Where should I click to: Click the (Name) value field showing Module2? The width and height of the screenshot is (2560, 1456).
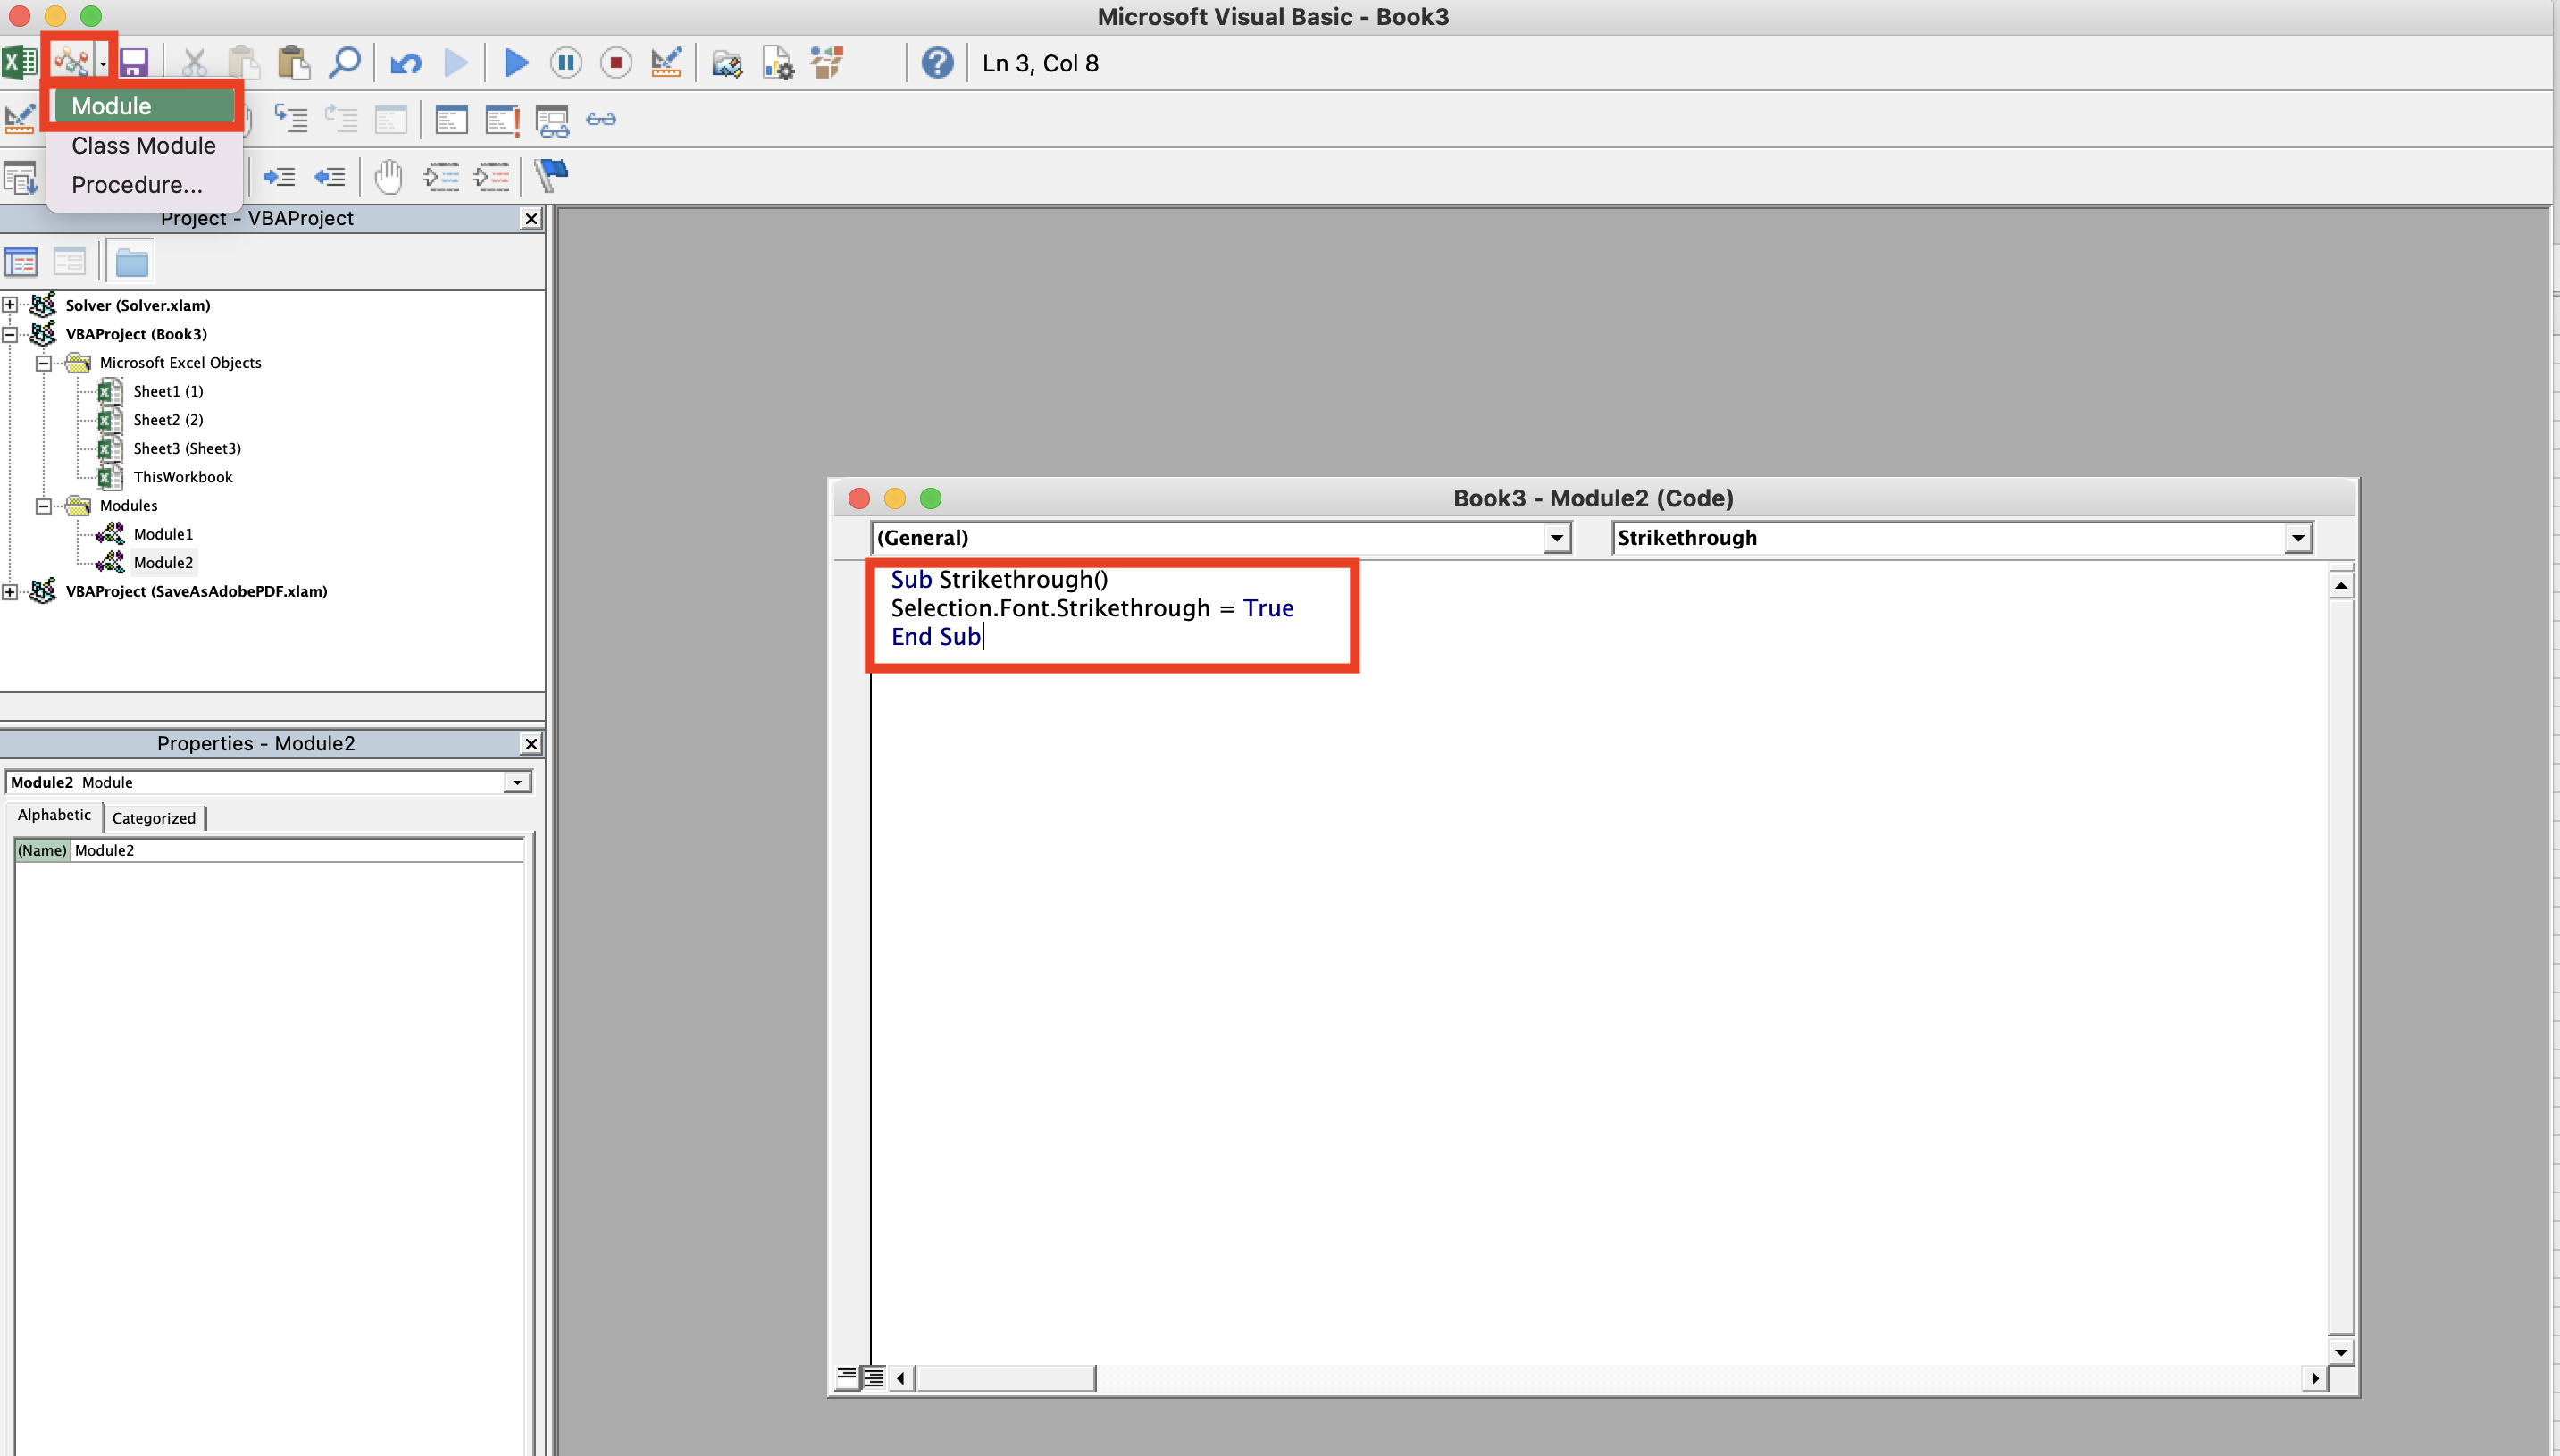tap(297, 850)
